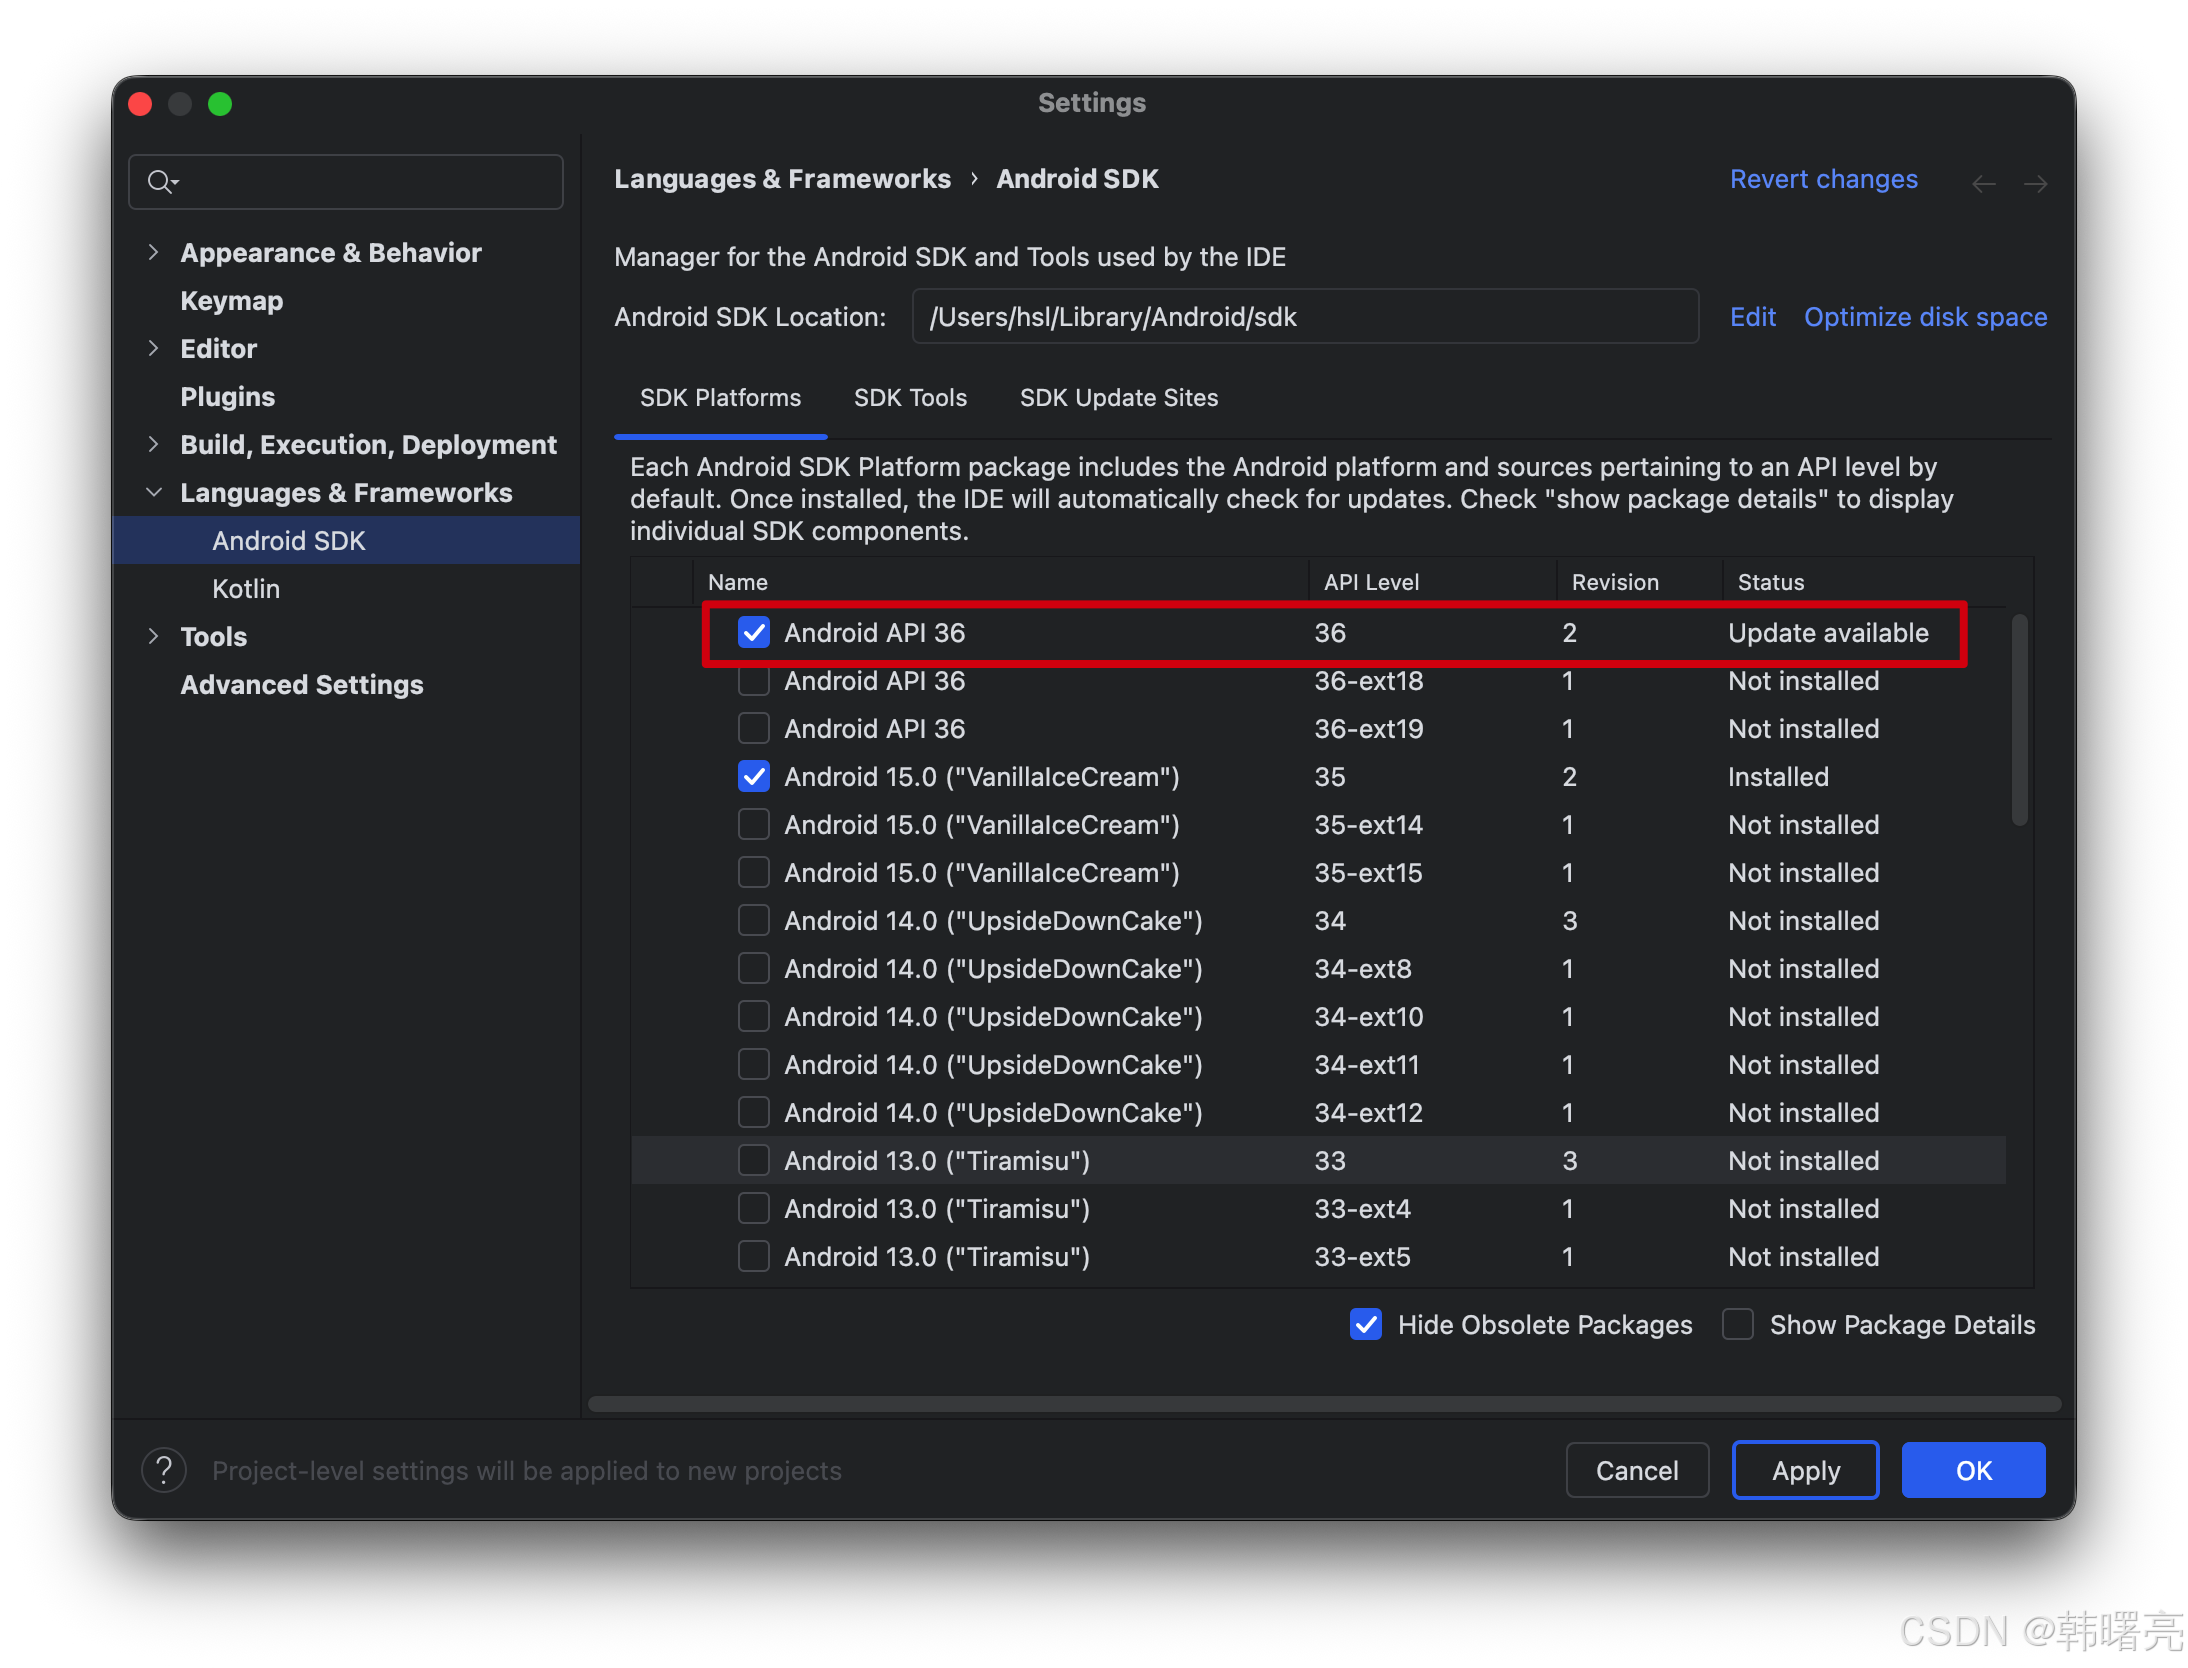The width and height of the screenshot is (2188, 1668).
Task: Uncheck the Android API 36 revision 2 checkbox
Action: point(753,632)
